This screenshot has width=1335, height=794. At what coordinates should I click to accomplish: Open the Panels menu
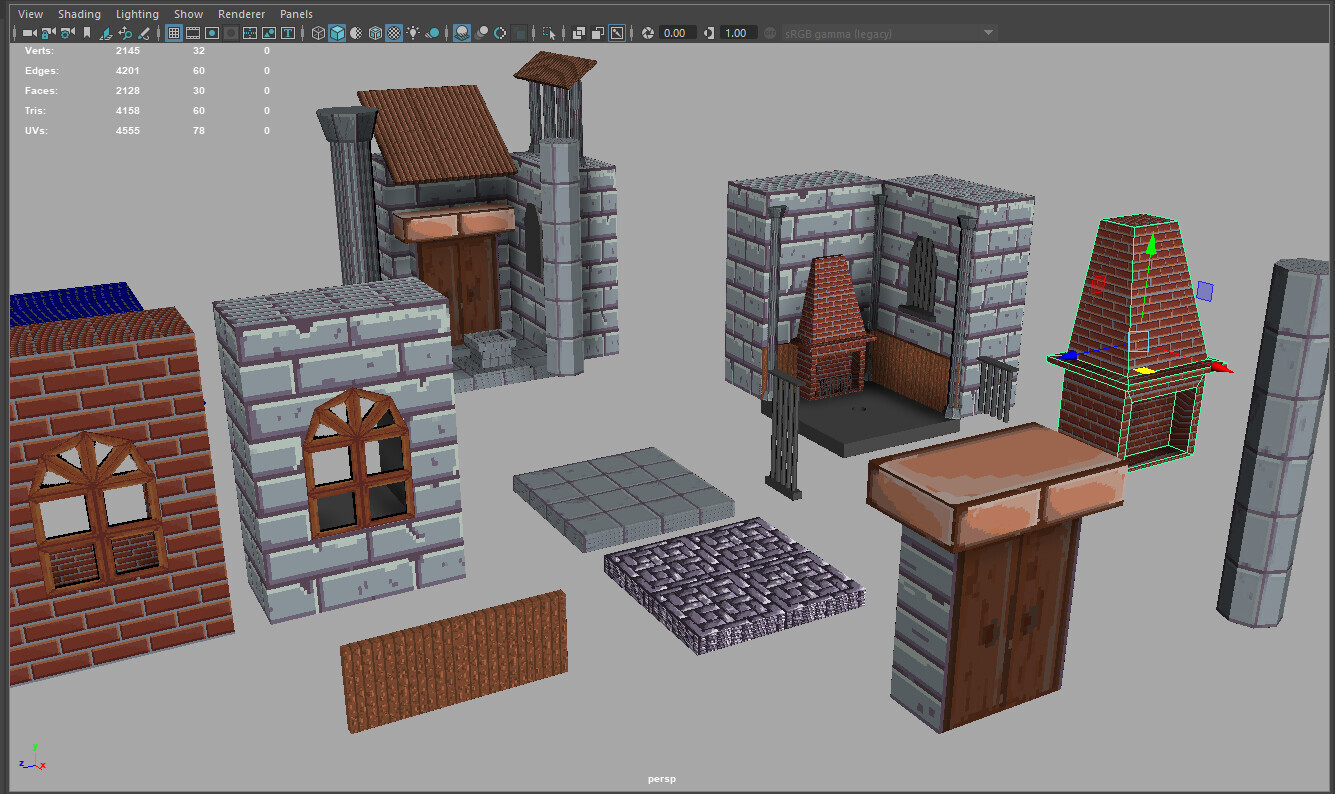coord(296,14)
